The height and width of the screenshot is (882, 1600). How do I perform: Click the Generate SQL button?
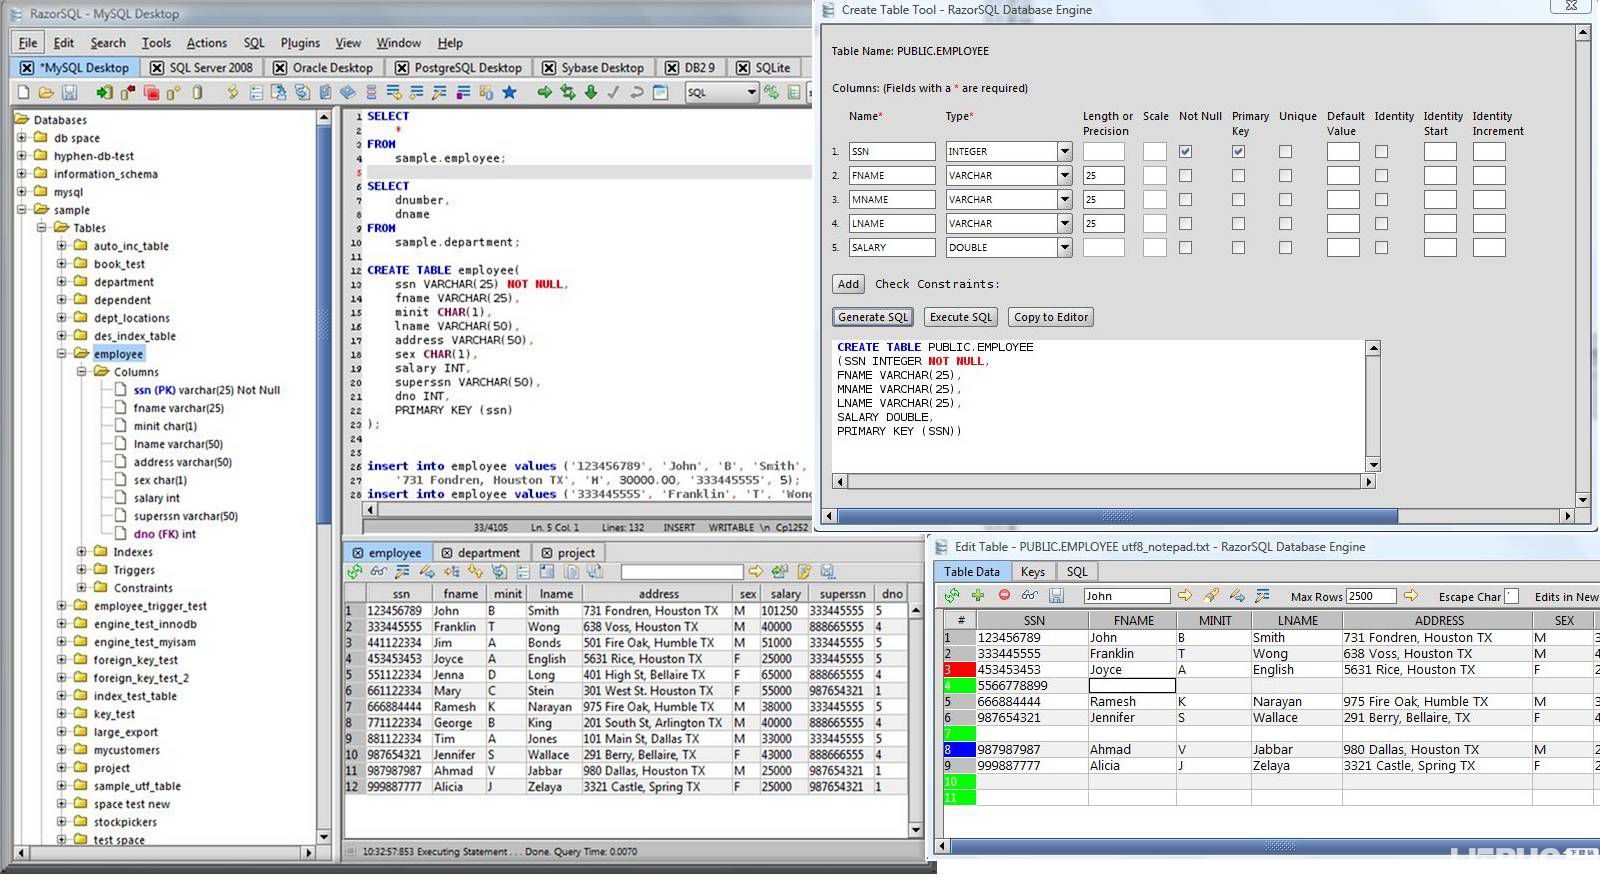pyautogui.click(x=873, y=317)
